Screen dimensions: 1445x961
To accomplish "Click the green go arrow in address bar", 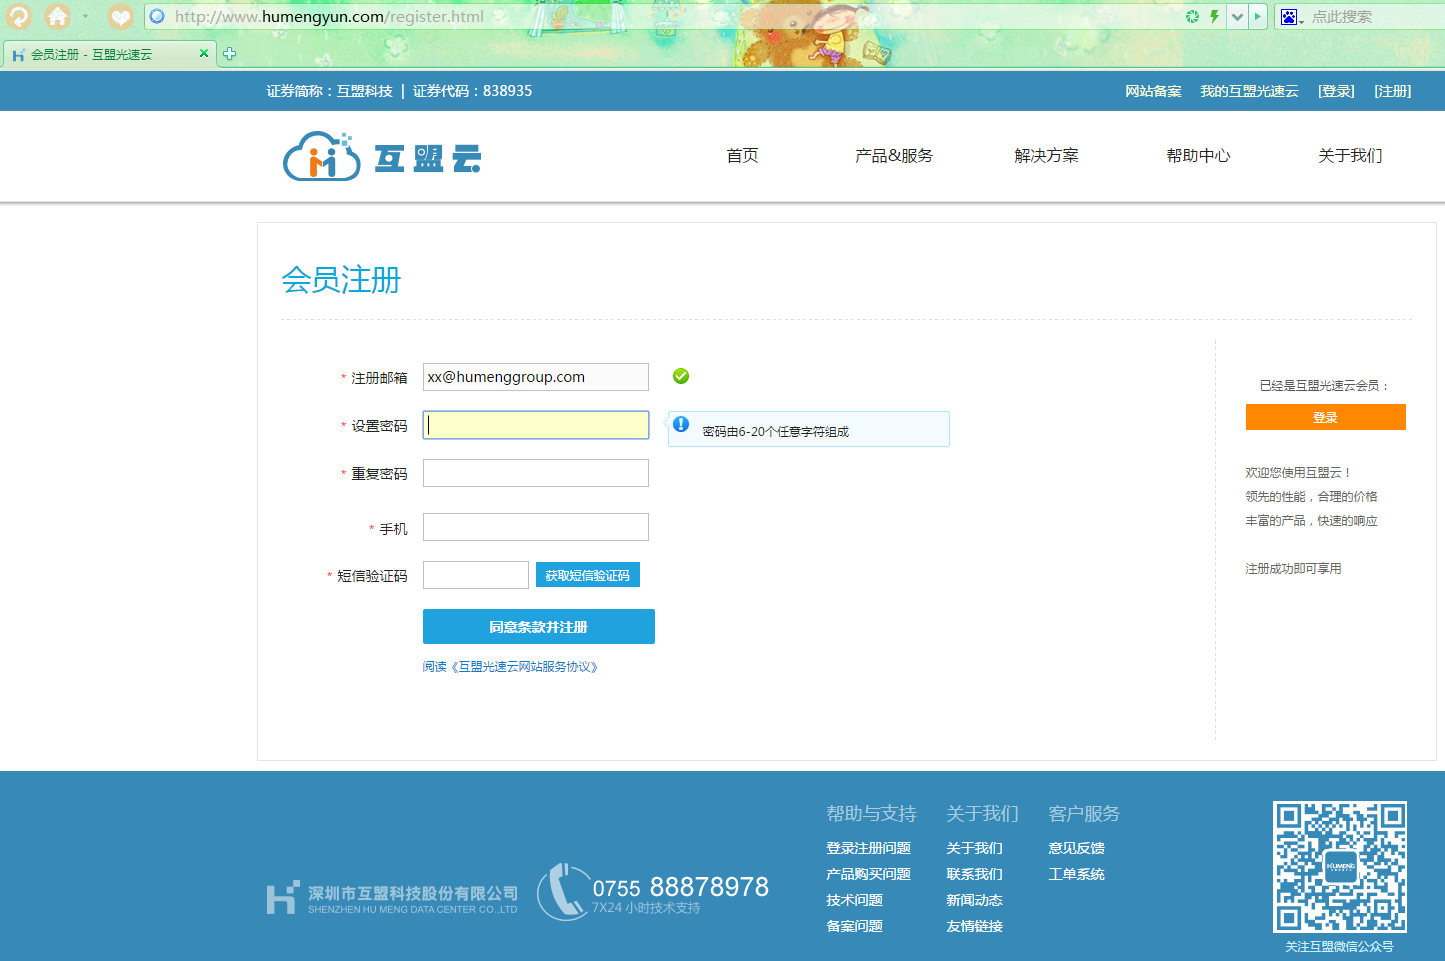I will [1258, 16].
